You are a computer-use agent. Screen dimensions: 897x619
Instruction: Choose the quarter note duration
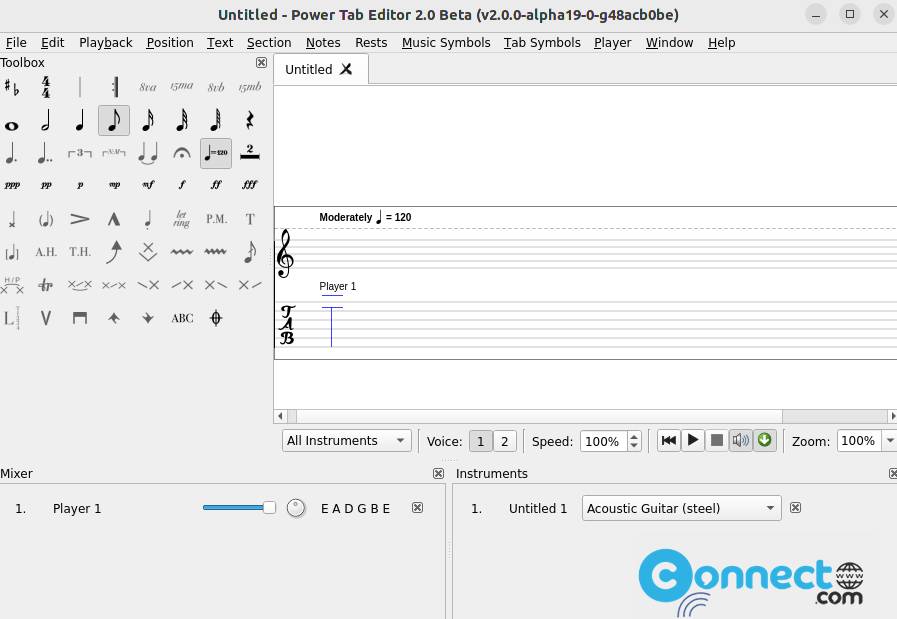click(80, 120)
